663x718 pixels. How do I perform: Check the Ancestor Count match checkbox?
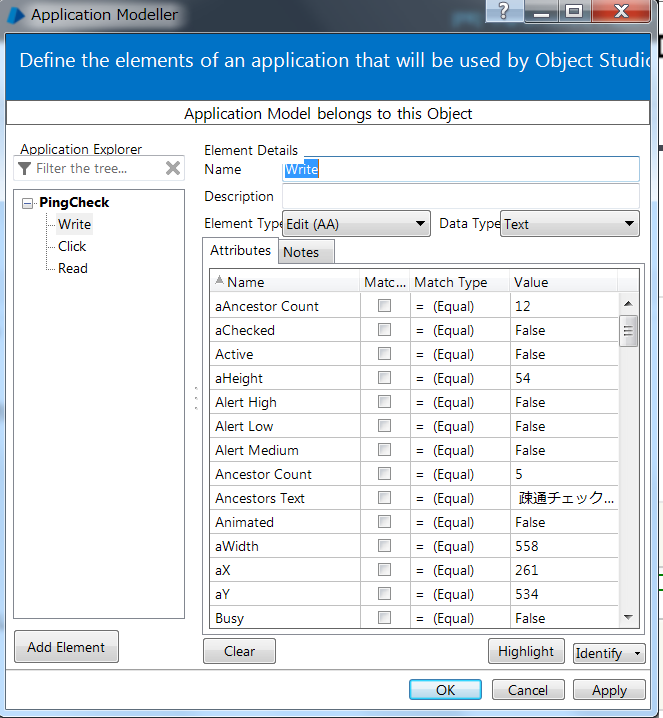385,473
